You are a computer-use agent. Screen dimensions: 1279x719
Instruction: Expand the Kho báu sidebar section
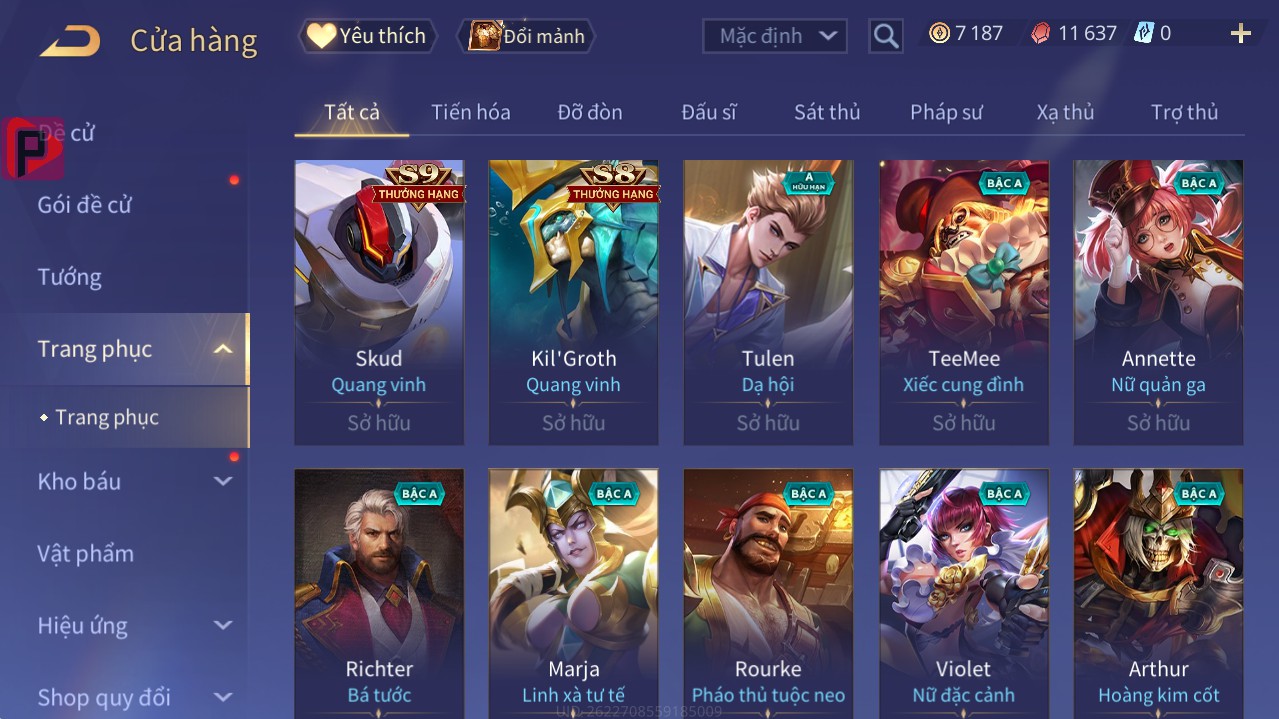coord(223,481)
